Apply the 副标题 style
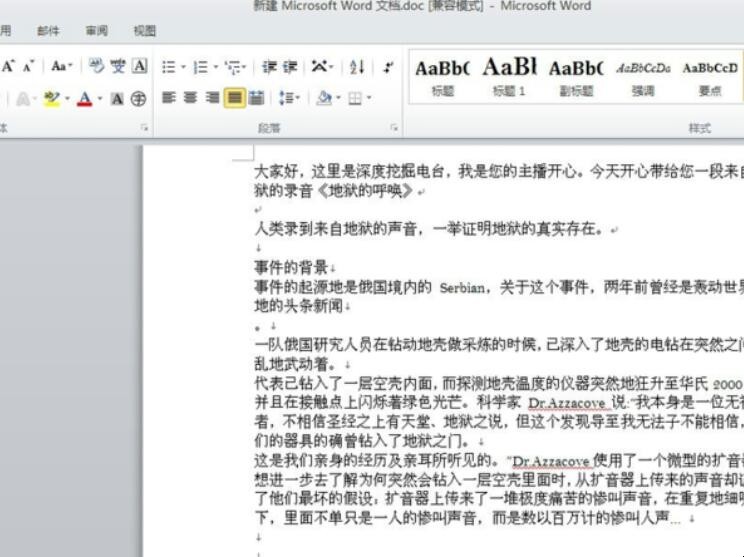The width and height of the screenshot is (744, 557). 576,77
